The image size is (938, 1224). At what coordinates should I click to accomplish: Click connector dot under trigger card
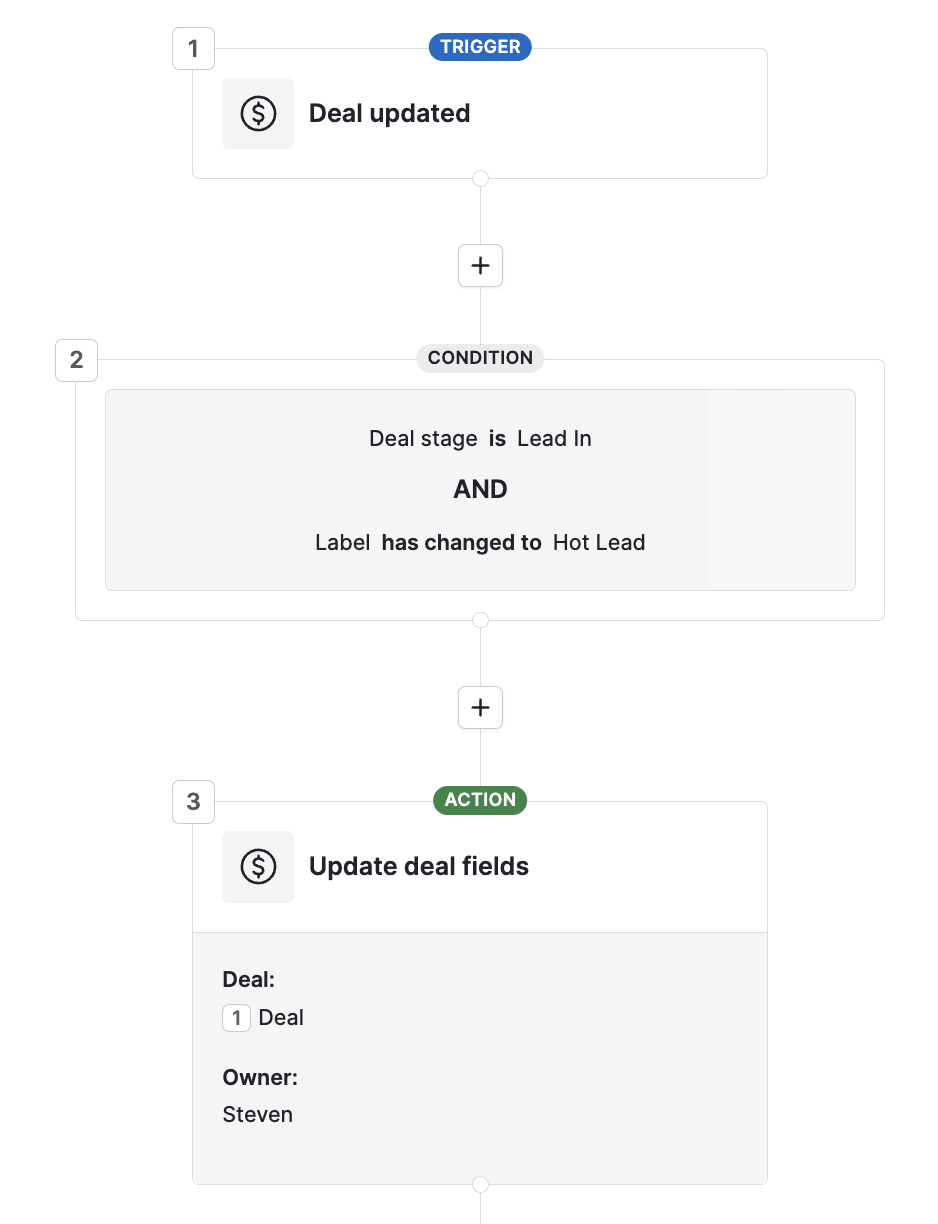(480, 179)
